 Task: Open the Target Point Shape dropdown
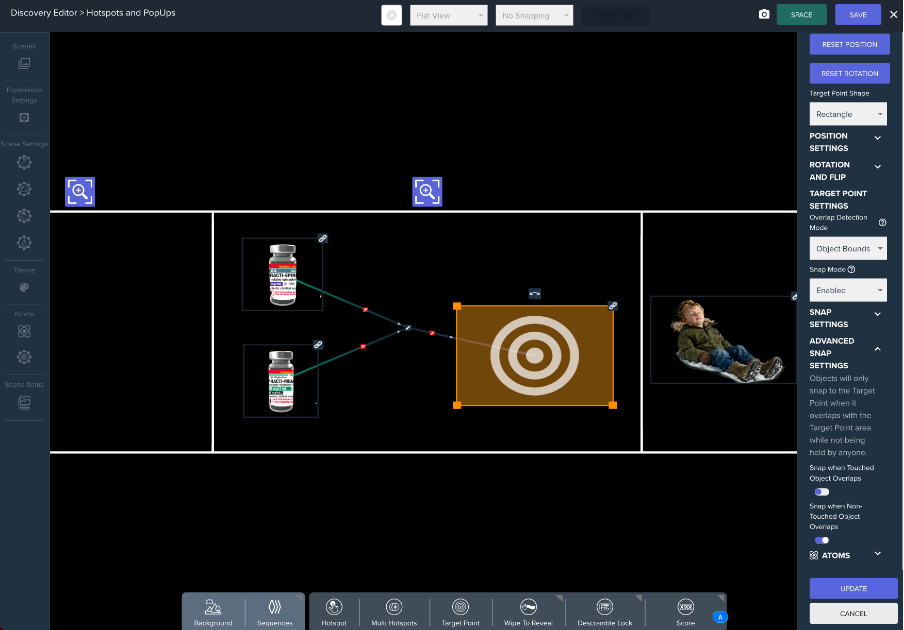[x=848, y=114]
